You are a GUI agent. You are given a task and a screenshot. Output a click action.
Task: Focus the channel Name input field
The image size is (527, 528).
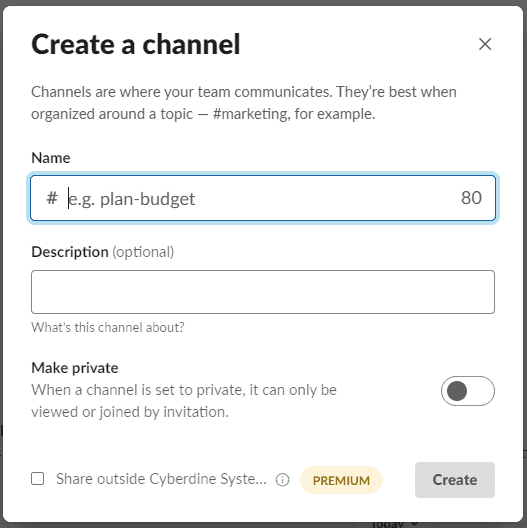click(263, 198)
